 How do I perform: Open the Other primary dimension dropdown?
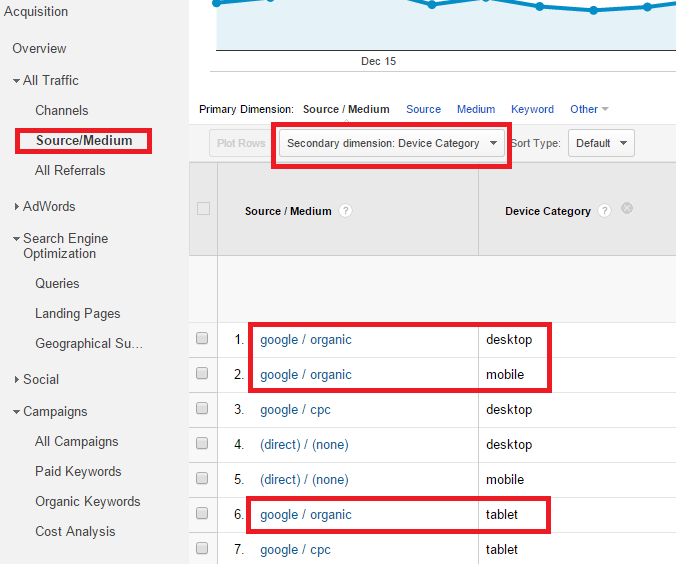(589, 109)
